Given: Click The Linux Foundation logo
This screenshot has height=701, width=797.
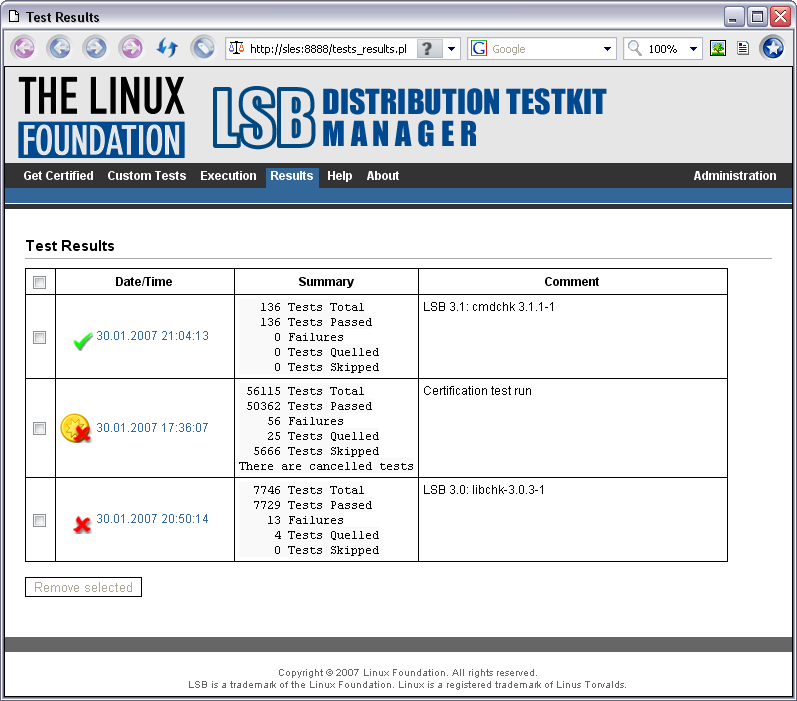Looking at the screenshot, I should [x=101, y=117].
